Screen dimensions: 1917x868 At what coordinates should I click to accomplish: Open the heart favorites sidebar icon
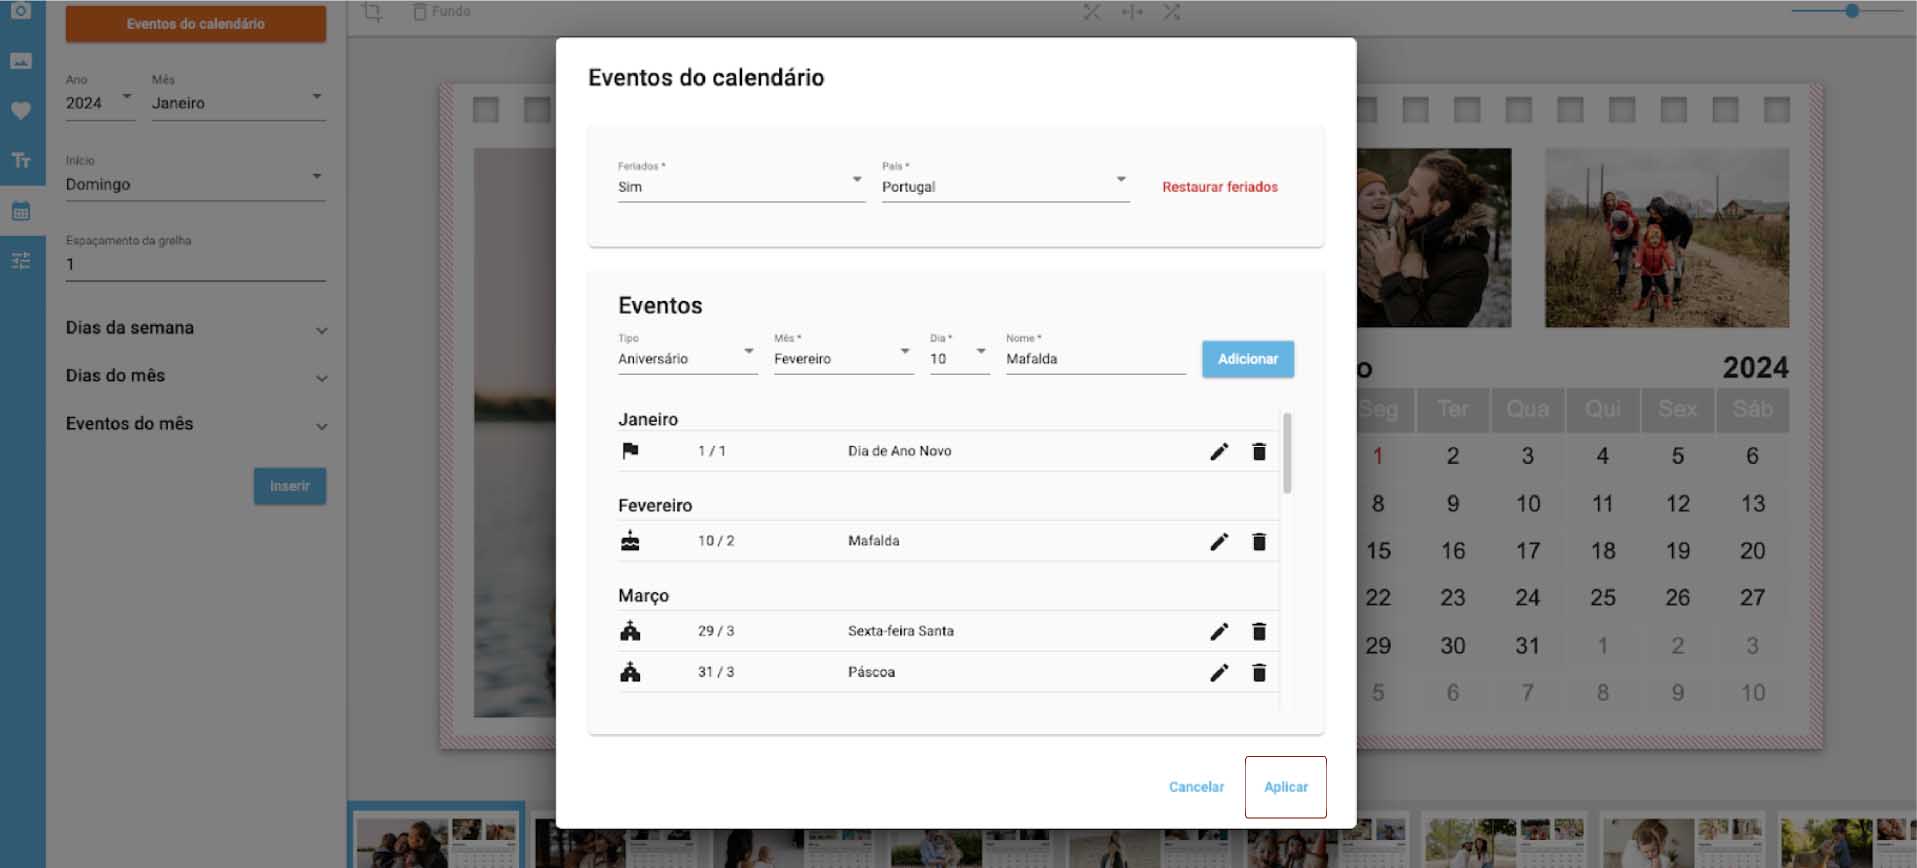click(21, 110)
